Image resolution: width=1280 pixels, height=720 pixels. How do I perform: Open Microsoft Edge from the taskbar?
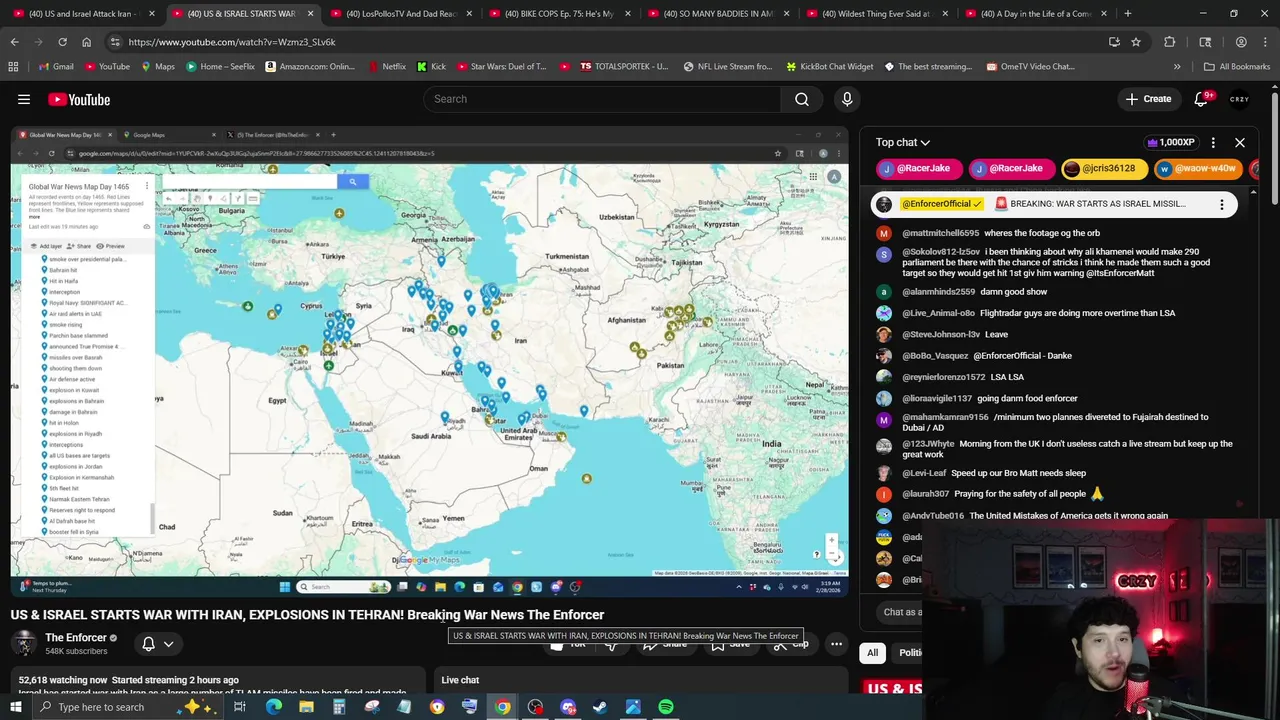pyautogui.click(x=273, y=707)
